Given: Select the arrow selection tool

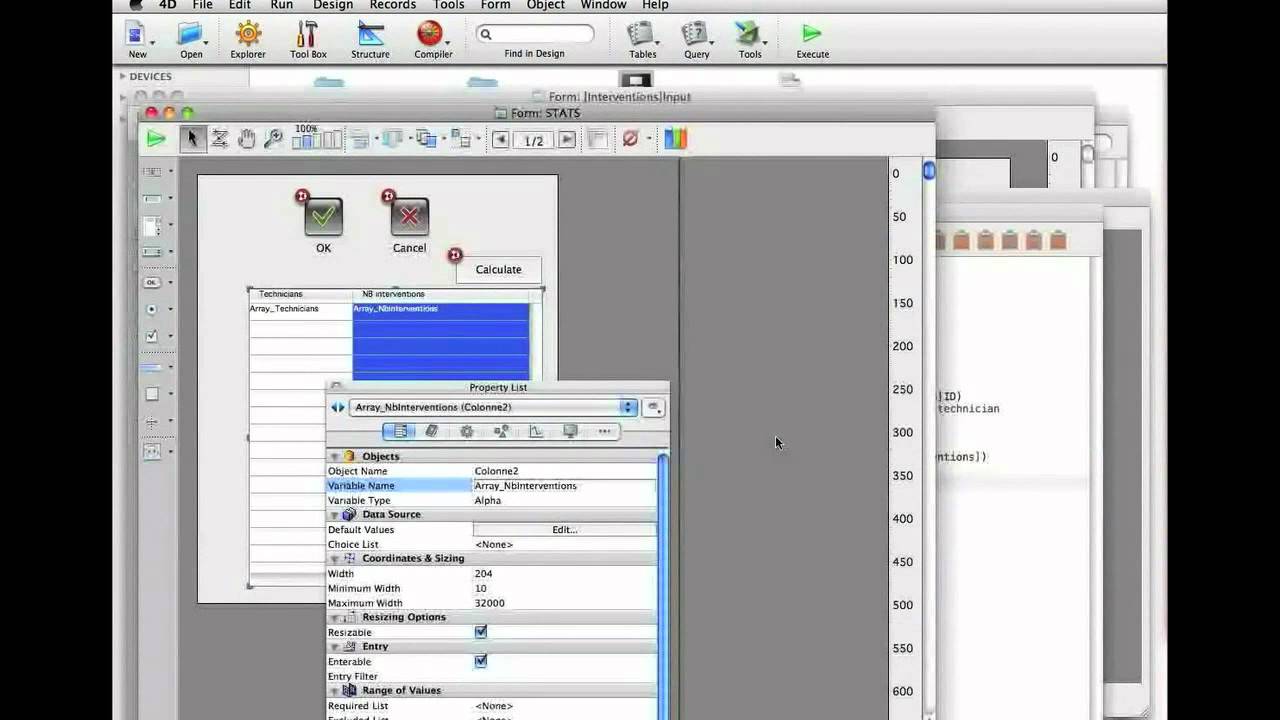Looking at the screenshot, I should [192, 139].
